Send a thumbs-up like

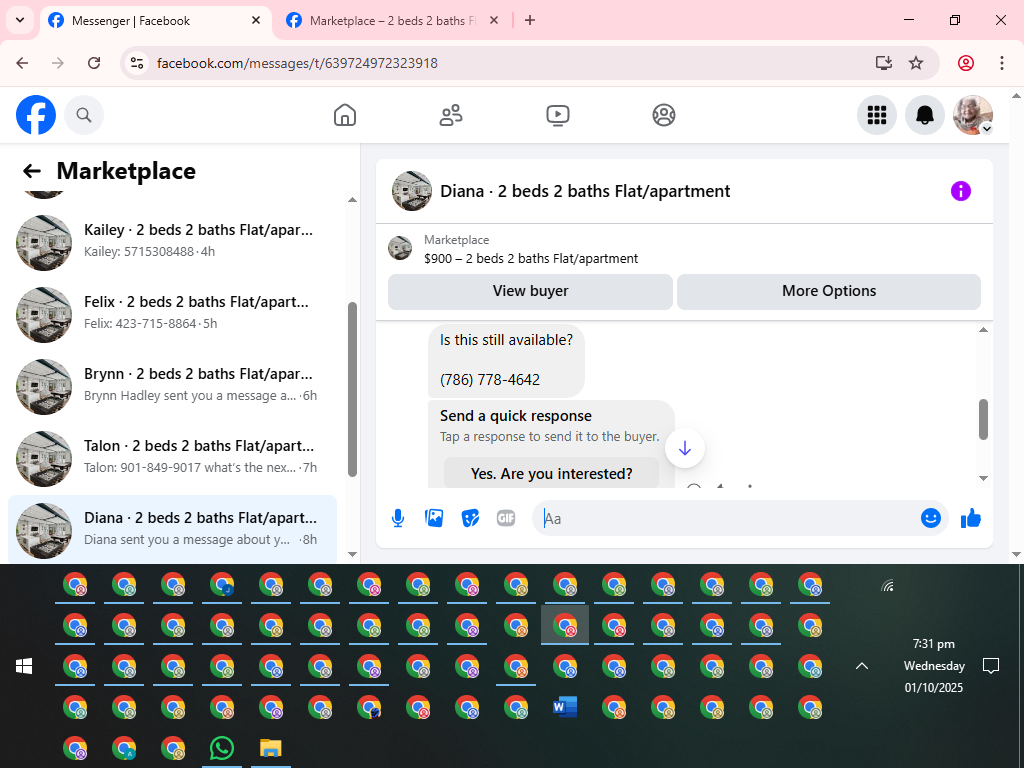coord(971,519)
